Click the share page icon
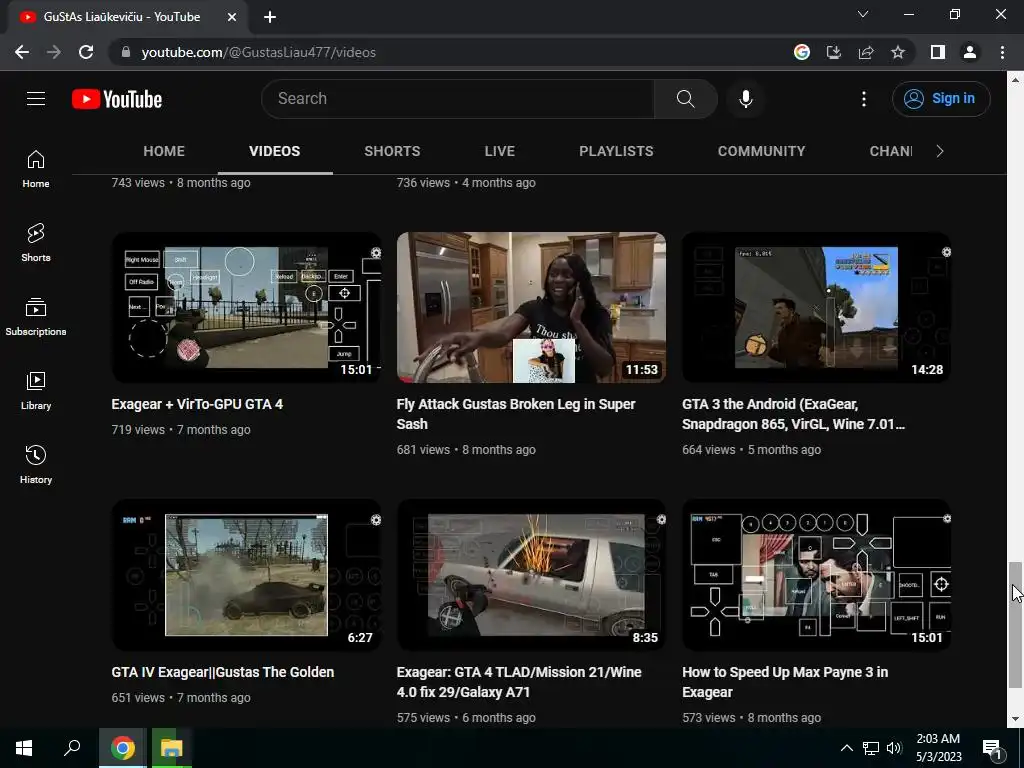This screenshot has height=768, width=1024. click(x=866, y=52)
